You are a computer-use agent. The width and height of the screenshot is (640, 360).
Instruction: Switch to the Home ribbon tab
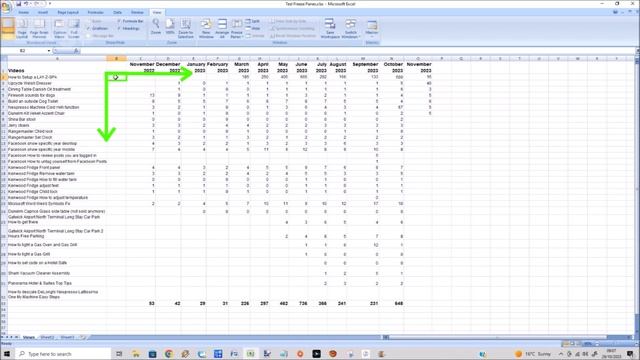pos(24,13)
